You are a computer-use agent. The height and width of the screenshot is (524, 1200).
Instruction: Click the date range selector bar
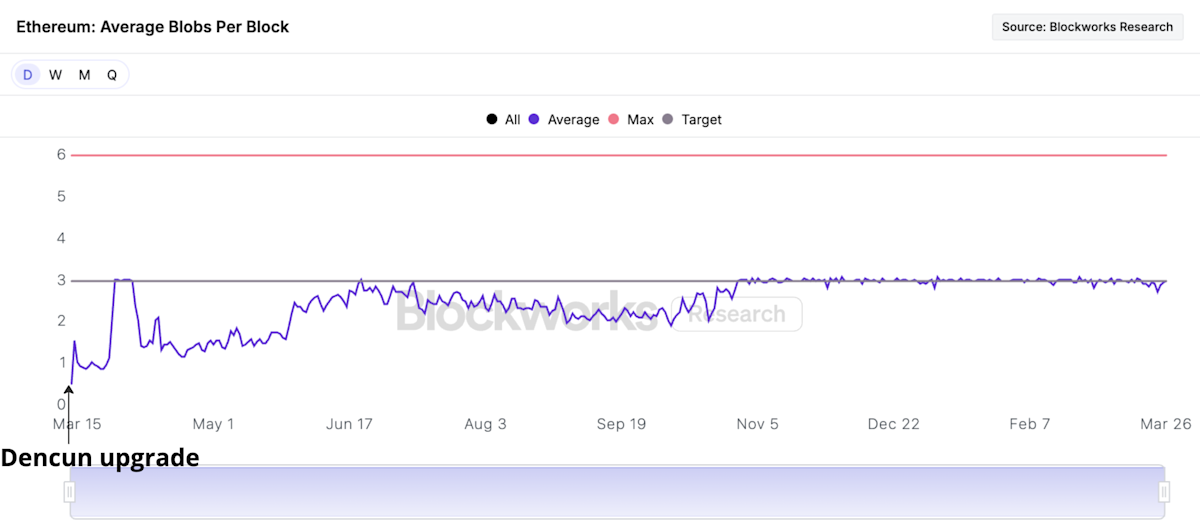617,492
